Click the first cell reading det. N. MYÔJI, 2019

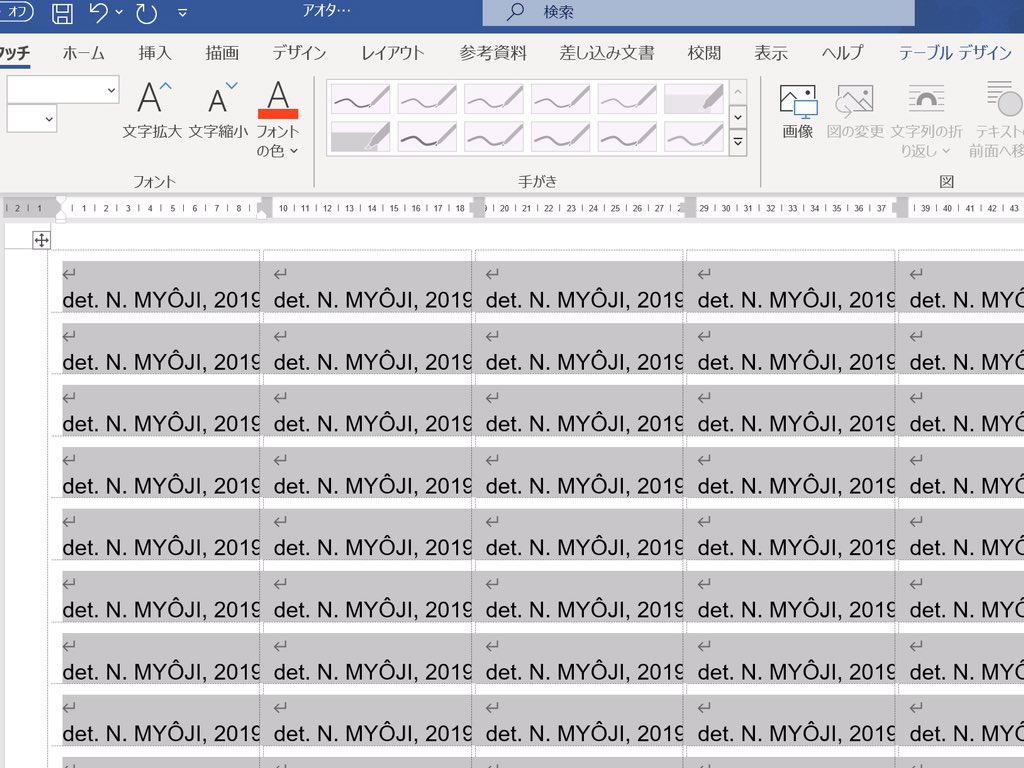pyautogui.click(x=161, y=300)
